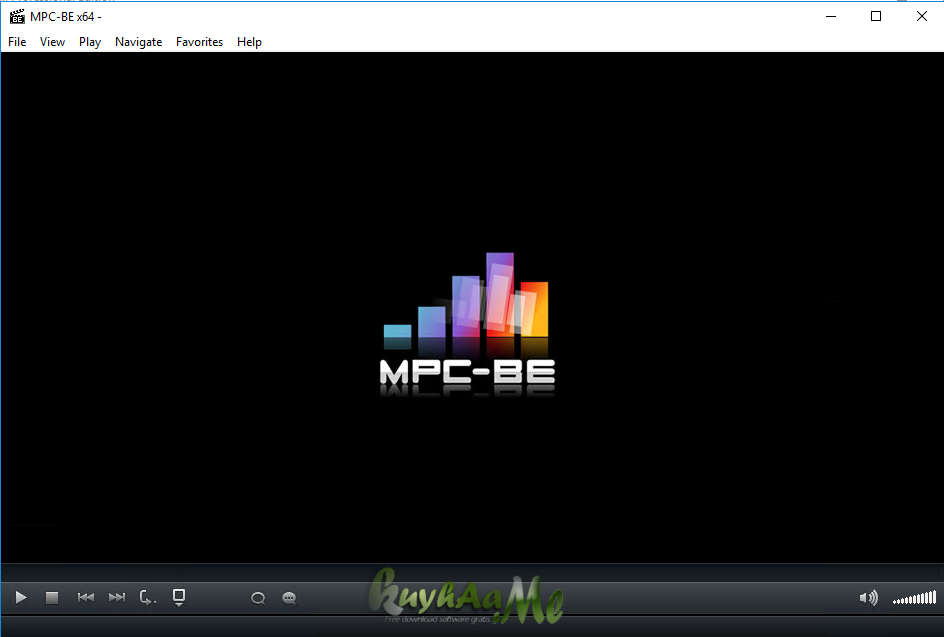Close the MPC-BE window
Screen dimensions: 944x637
pyautogui.click(x=922, y=16)
